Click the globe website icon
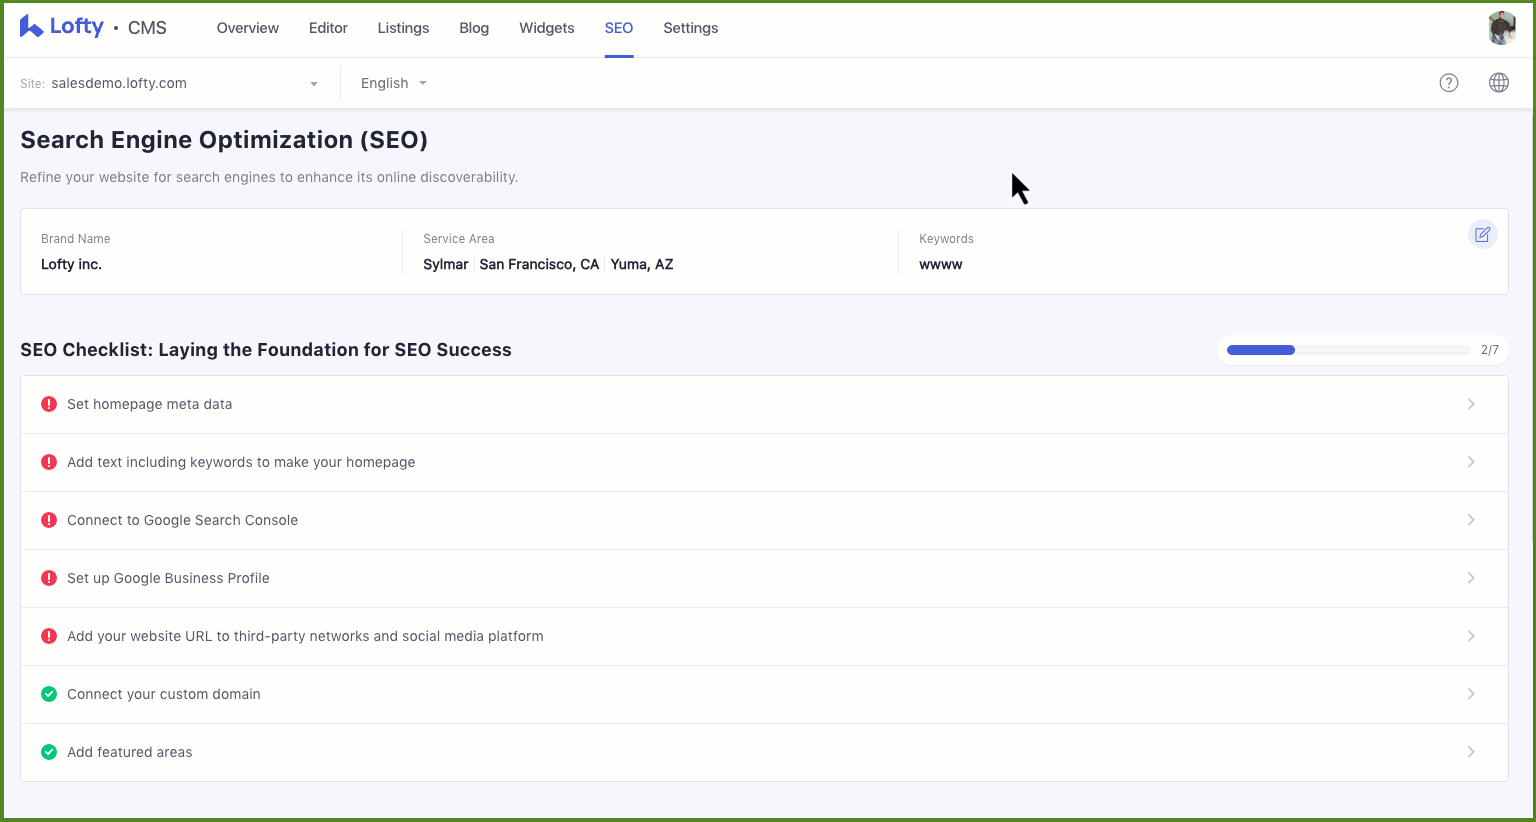1536x822 pixels. [1499, 83]
